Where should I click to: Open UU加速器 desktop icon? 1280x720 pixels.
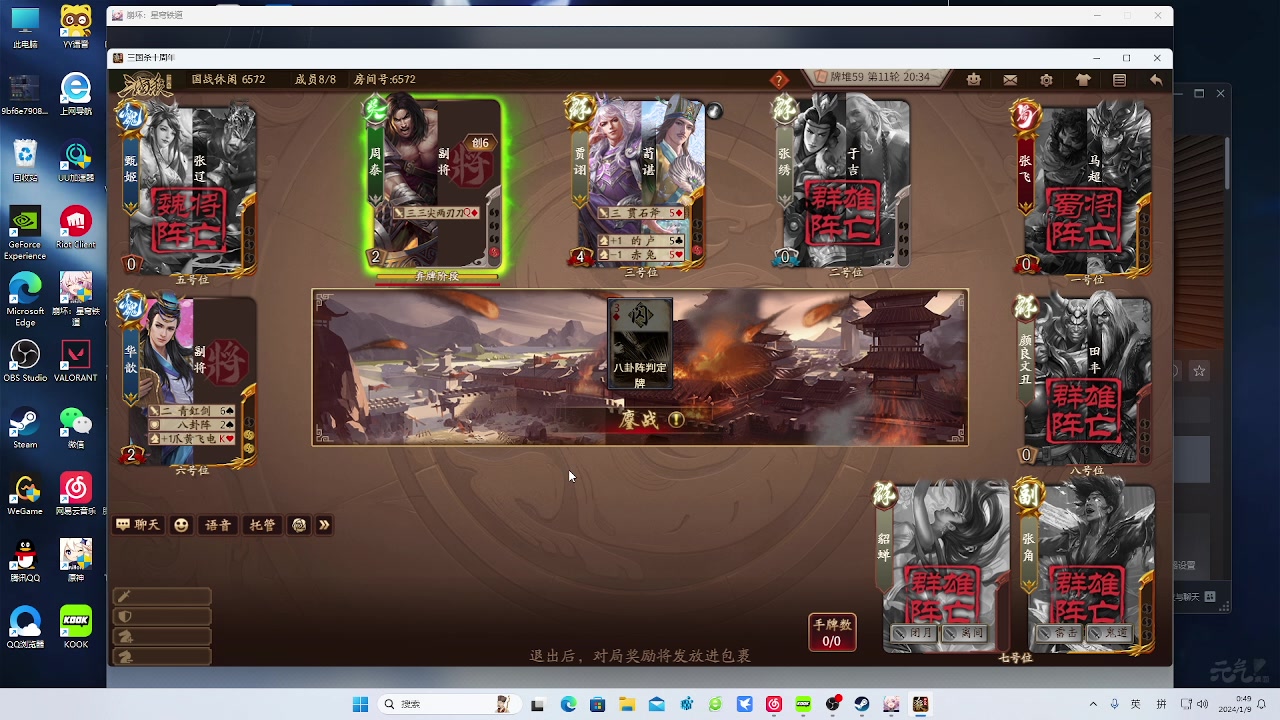(76, 162)
